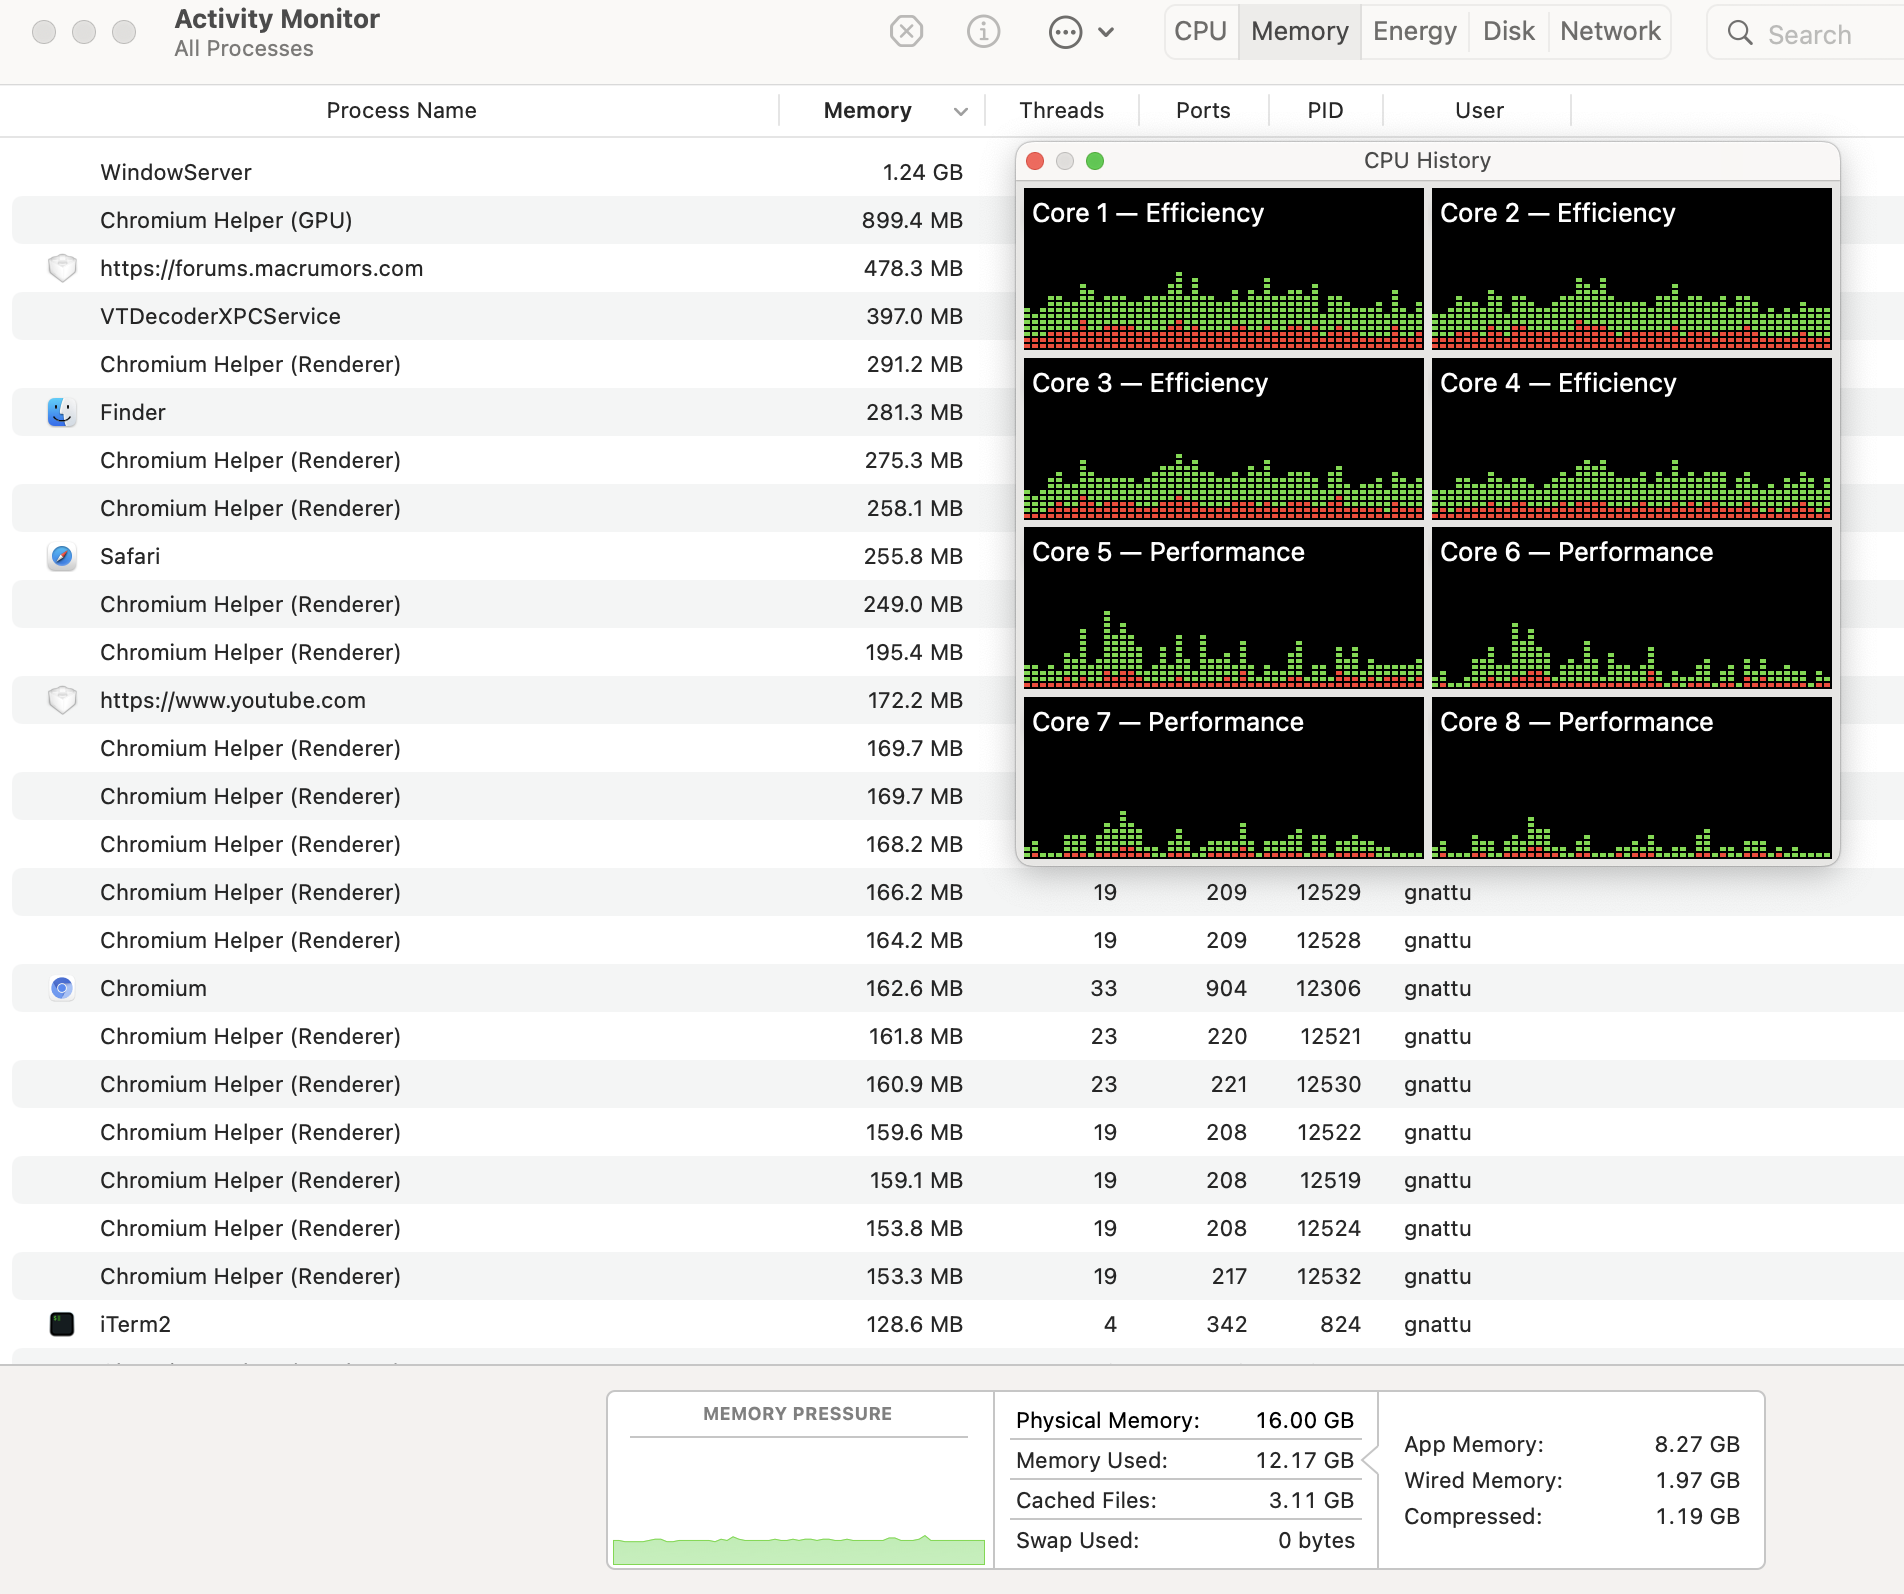1904x1594 pixels.
Task: Switch to the Disk tab
Action: [1509, 32]
